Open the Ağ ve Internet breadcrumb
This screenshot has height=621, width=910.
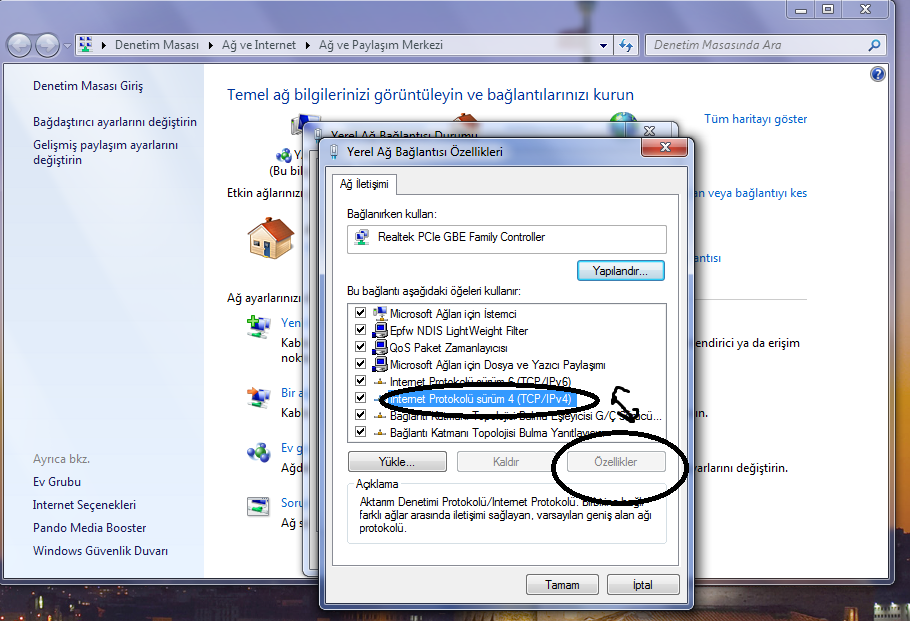coord(259,45)
